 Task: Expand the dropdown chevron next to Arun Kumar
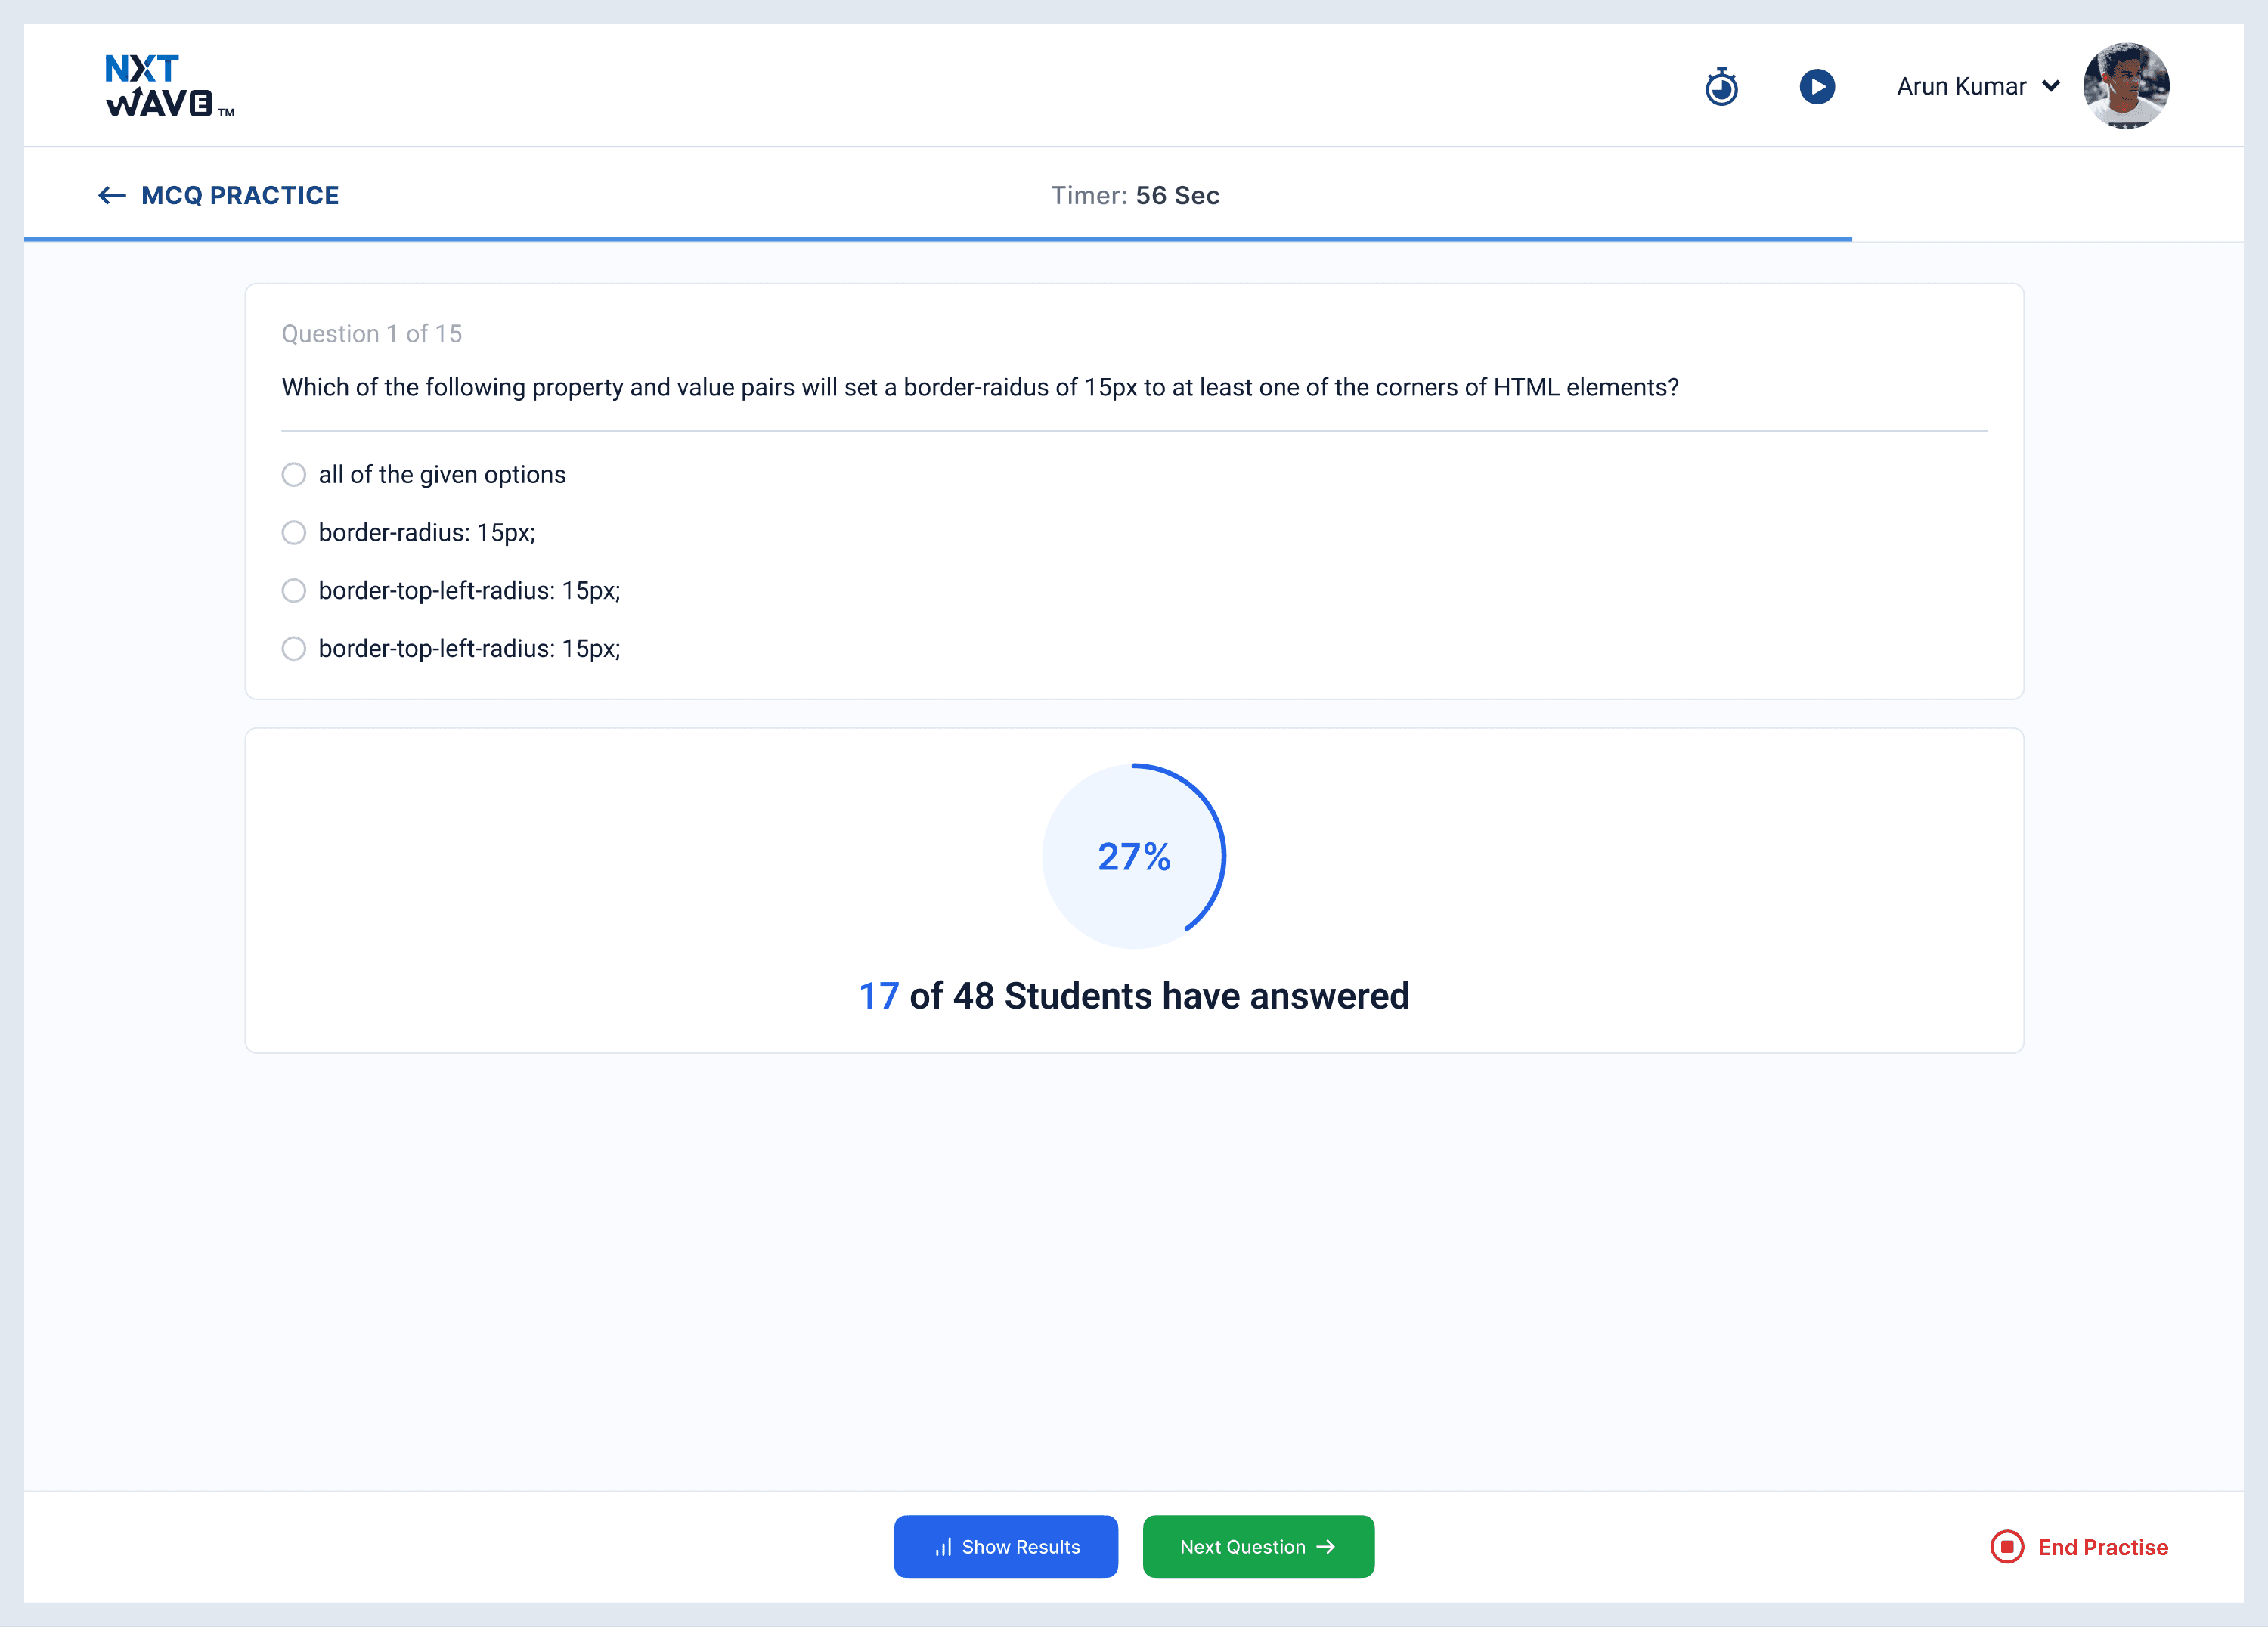point(2051,86)
